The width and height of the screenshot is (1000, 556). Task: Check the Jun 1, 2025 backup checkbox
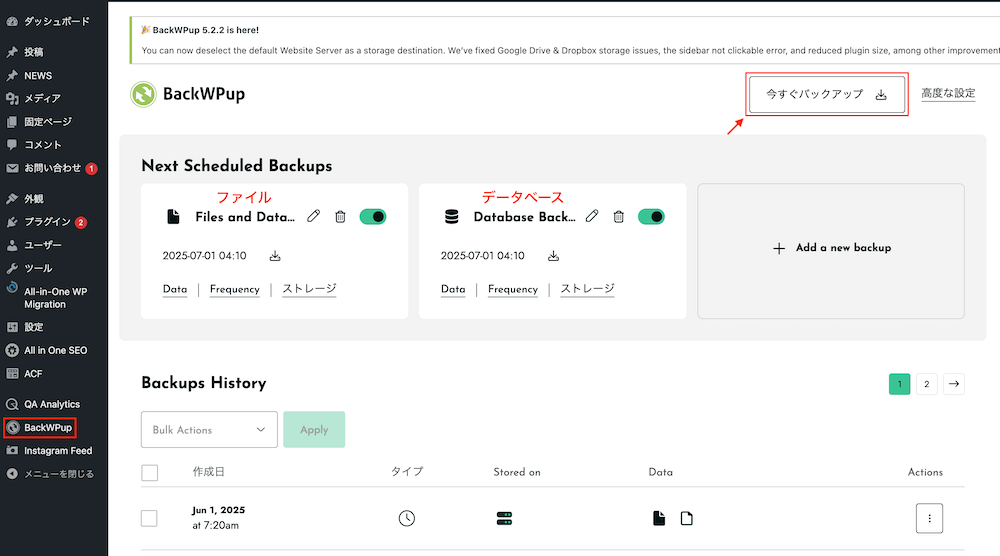coord(149,518)
